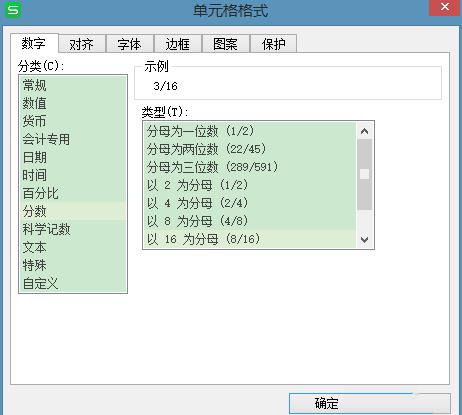Confirm with the 确定 button
The image size is (462, 415).
point(369,403)
